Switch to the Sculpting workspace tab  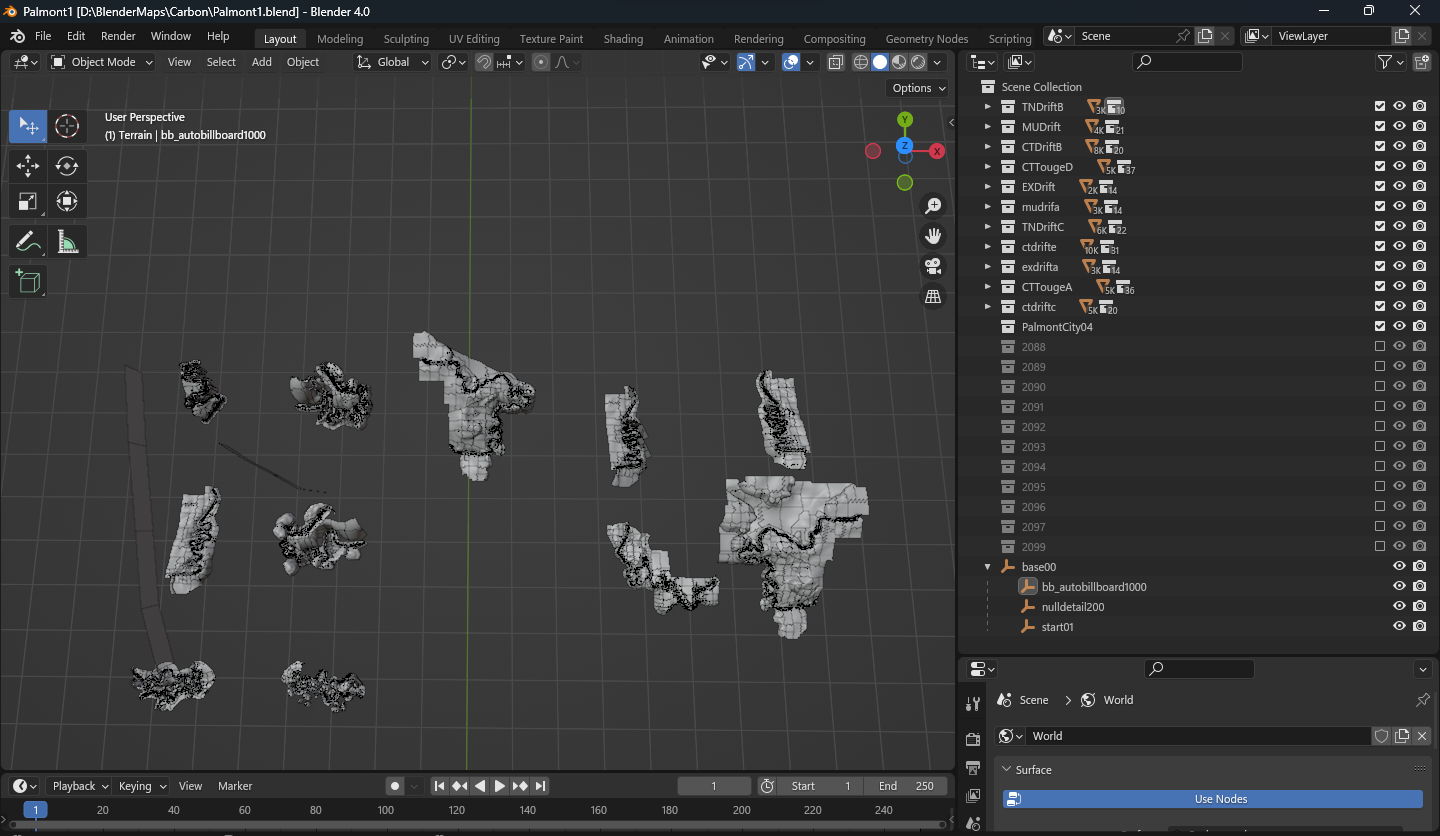pyautogui.click(x=406, y=39)
